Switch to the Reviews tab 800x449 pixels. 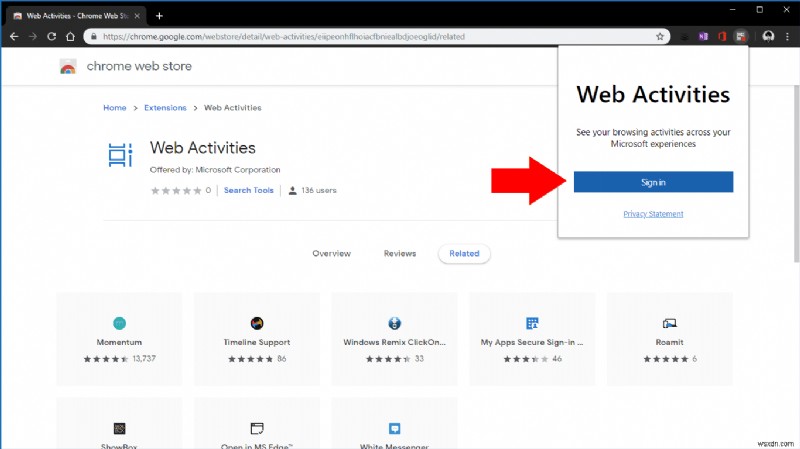click(400, 254)
